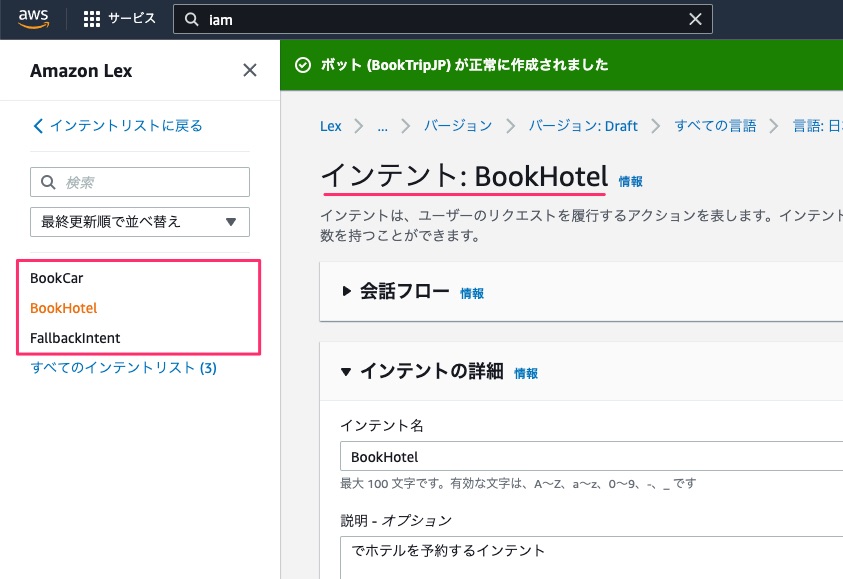Focus the intent search field
This screenshot has width=843, height=579.
pyautogui.click(x=140, y=182)
